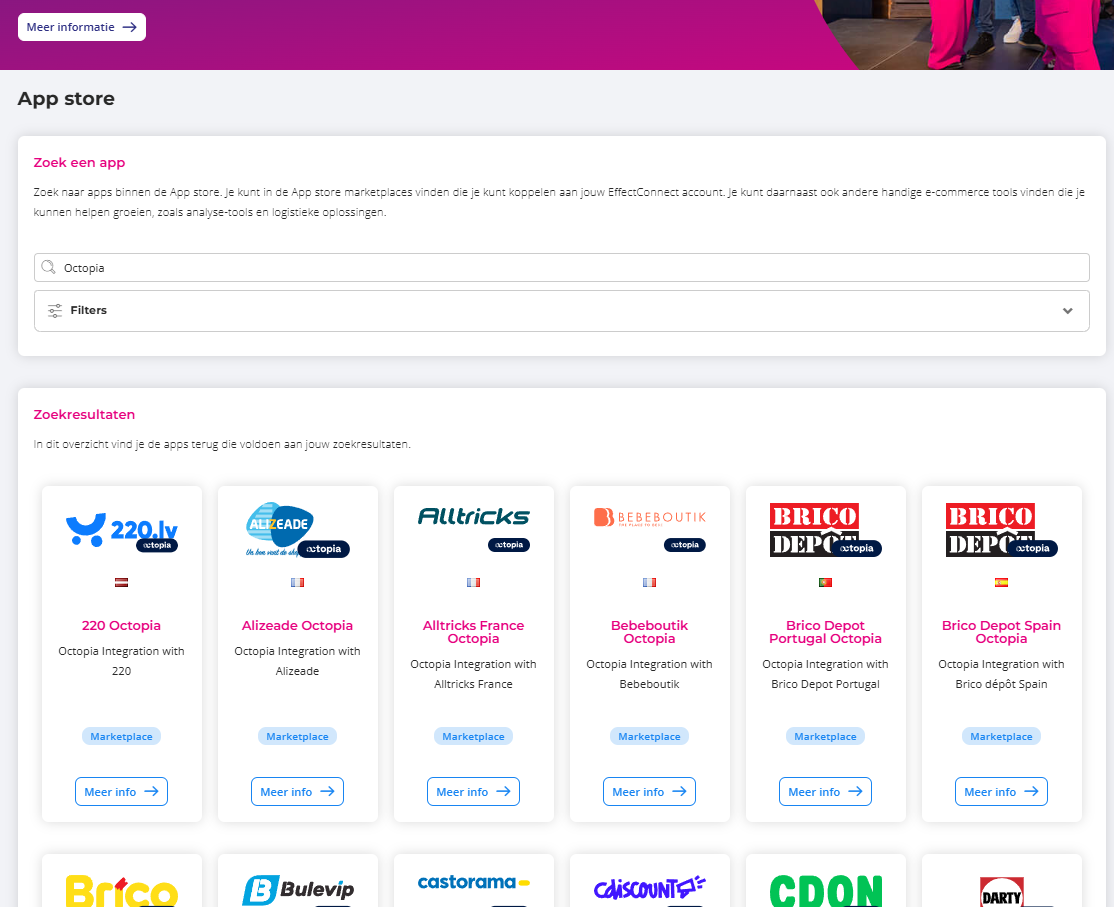
Task: Click Meer info for Brico Depot Portugal Octopia
Action: click(x=826, y=792)
